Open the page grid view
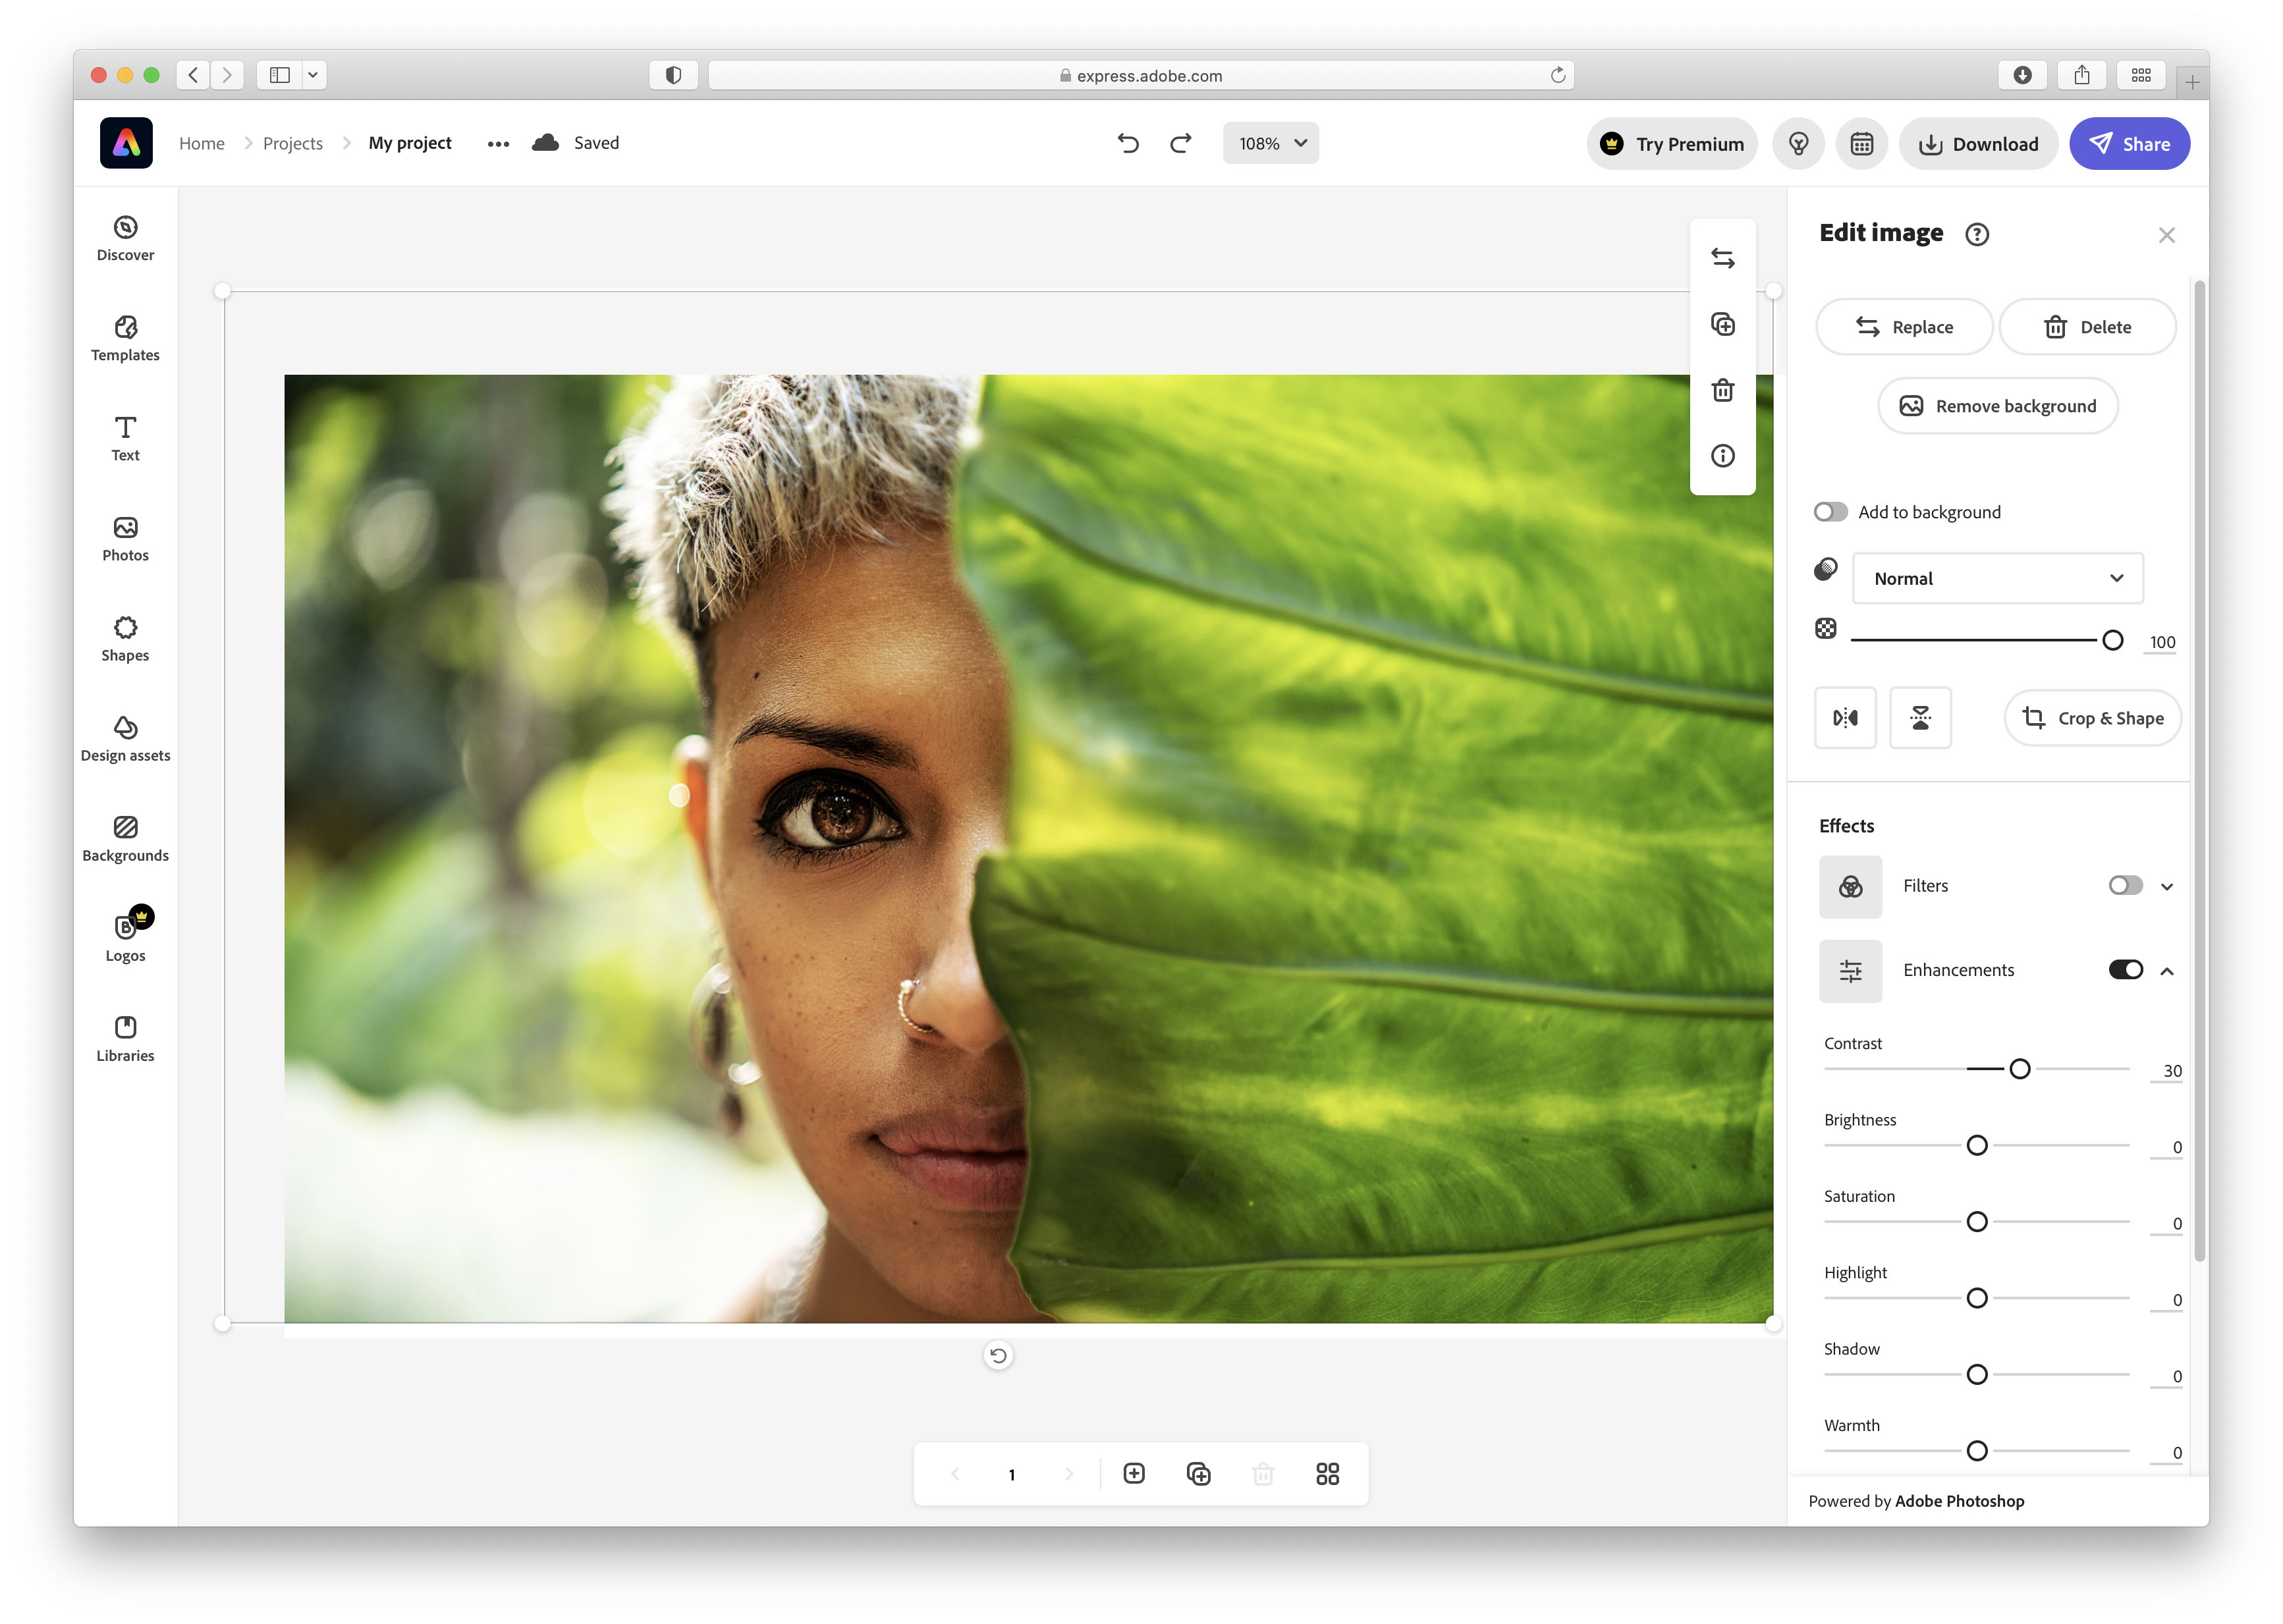 pos(1327,1473)
